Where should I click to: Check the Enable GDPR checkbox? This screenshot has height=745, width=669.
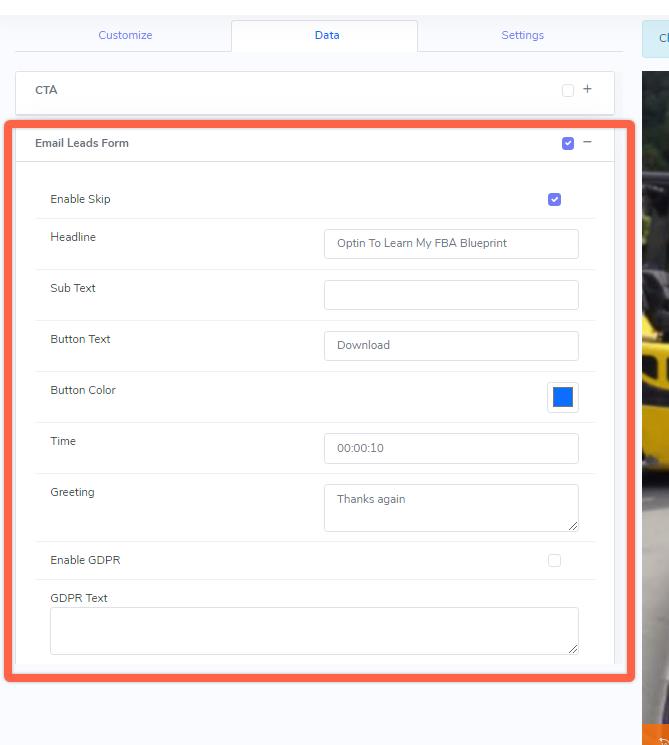coord(554,560)
